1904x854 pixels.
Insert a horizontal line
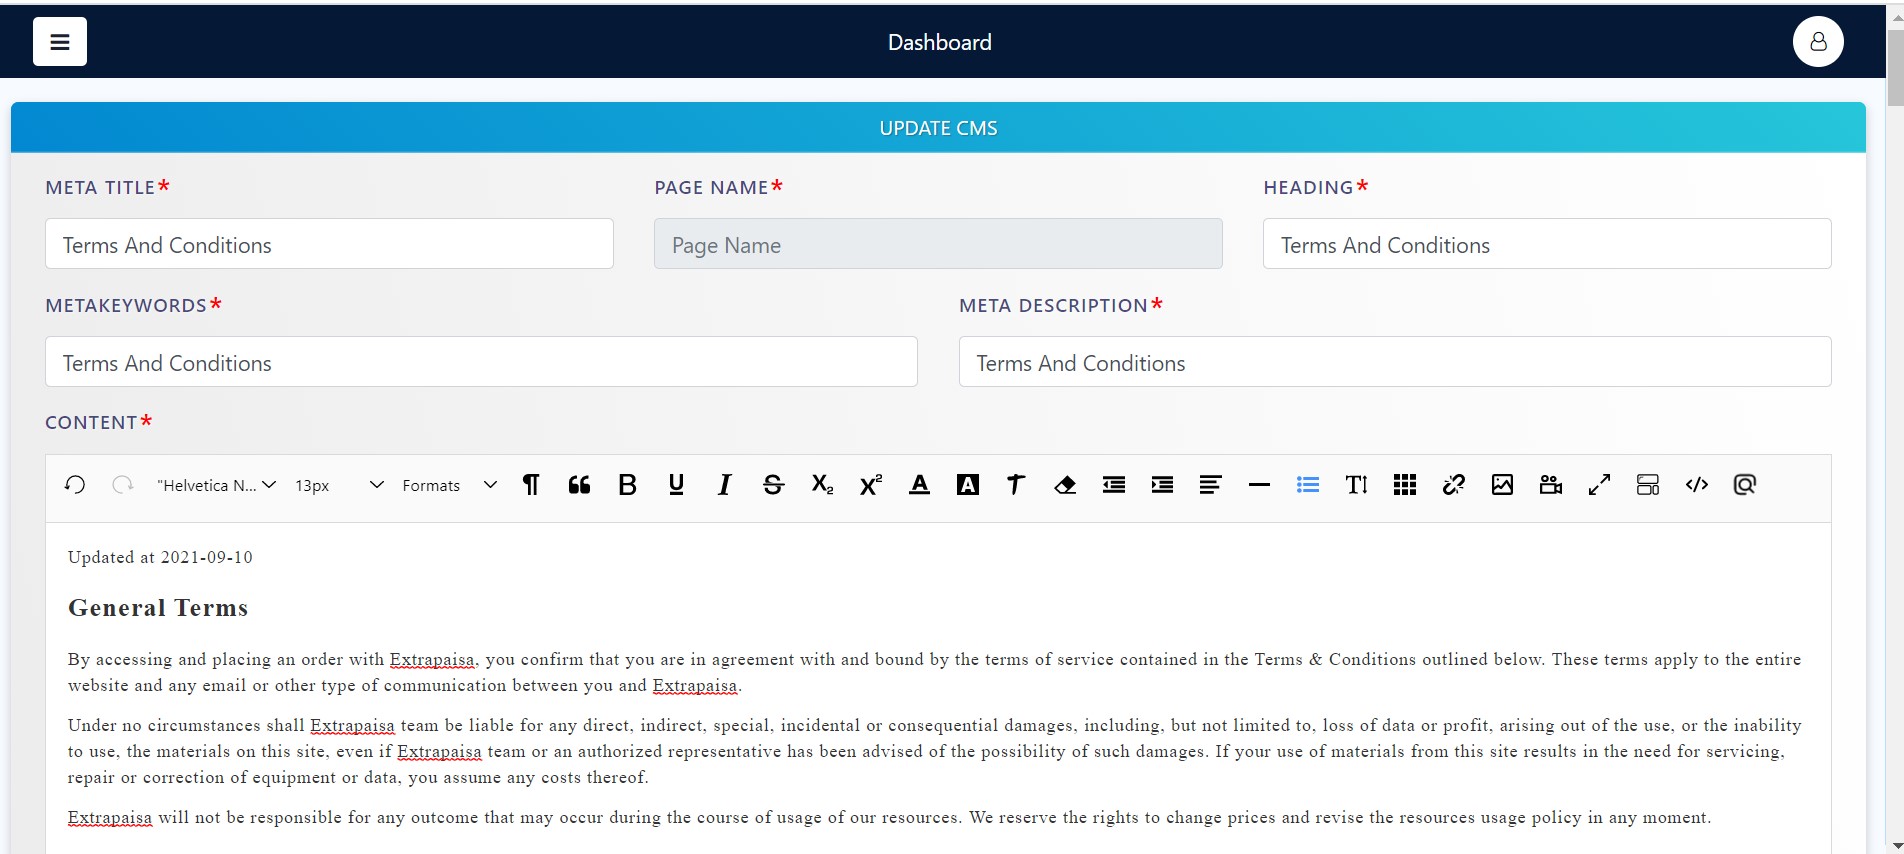point(1259,485)
